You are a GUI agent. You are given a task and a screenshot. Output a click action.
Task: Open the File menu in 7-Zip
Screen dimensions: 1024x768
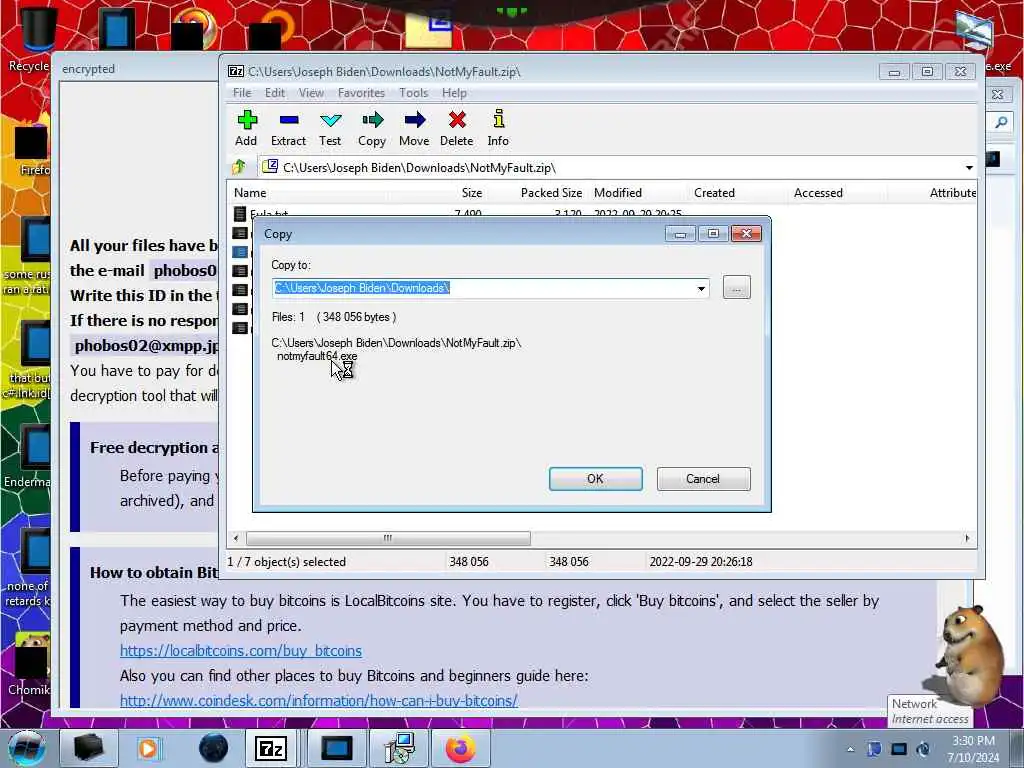point(242,93)
